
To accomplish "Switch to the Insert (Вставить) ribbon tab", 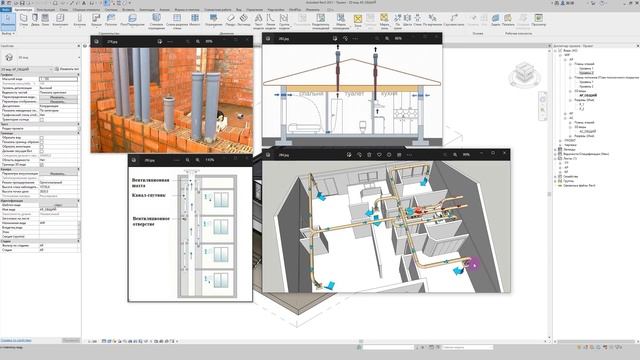I will pyautogui.click(x=128, y=9).
